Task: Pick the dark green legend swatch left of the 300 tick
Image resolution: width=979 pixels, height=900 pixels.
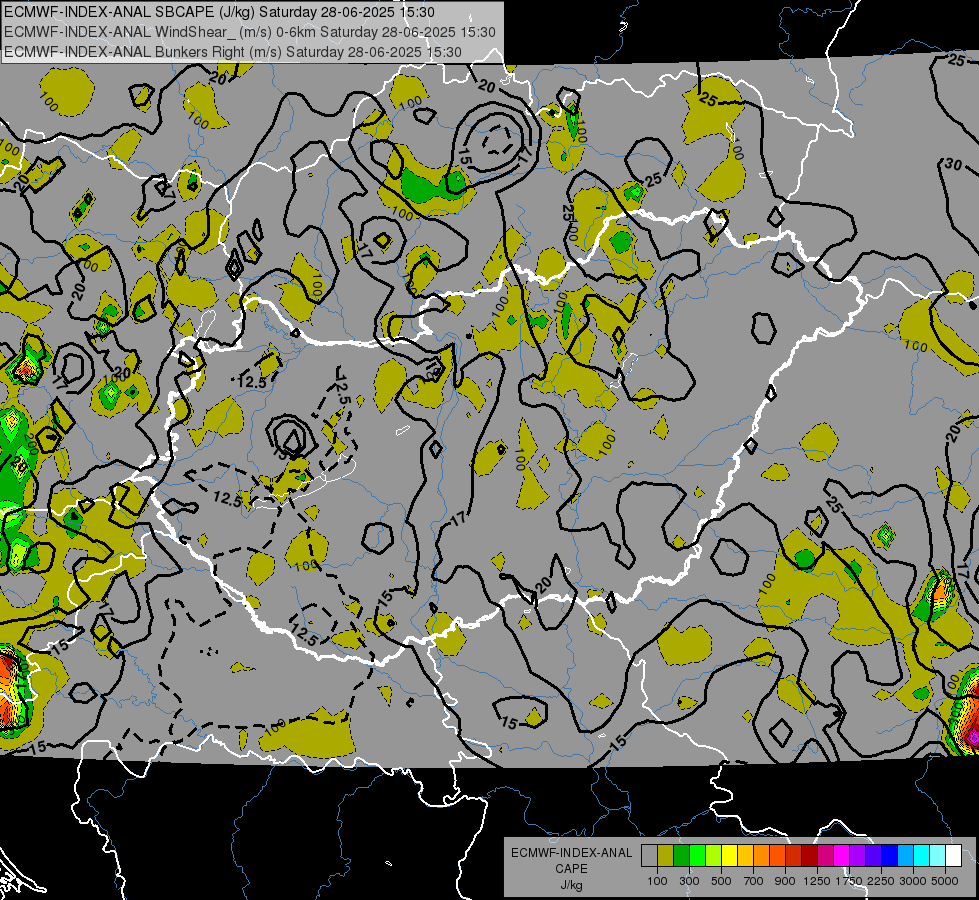Action: [x=682, y=855]
